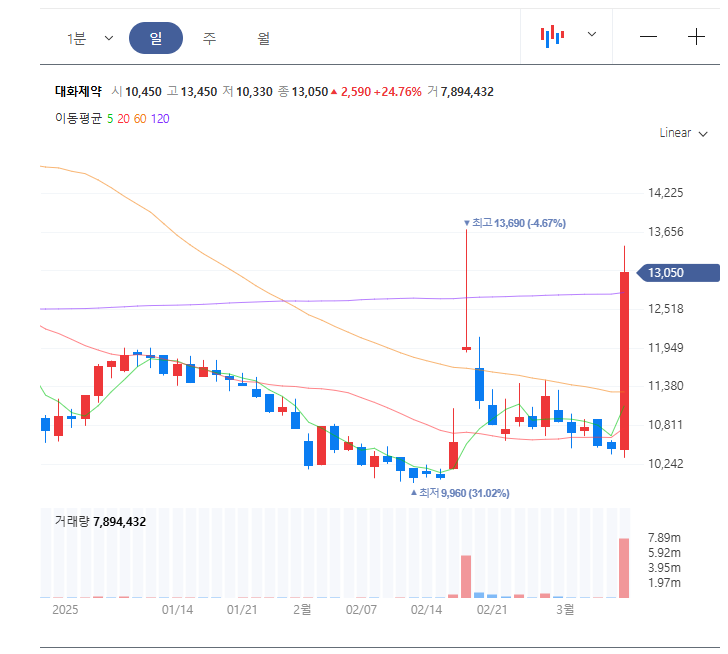The width and height of the screenshot is (728, 654).
Task: Click the 12,518 price axis label
Action: pos(666,309)
